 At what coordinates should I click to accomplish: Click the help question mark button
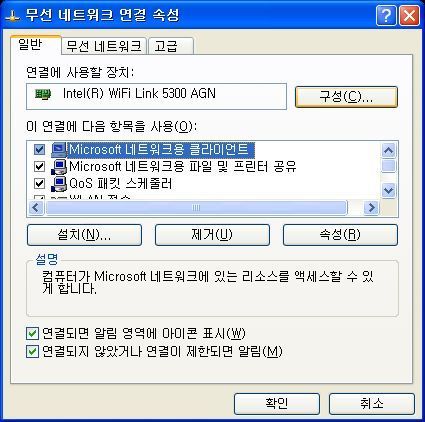click(x=386, y=15)
